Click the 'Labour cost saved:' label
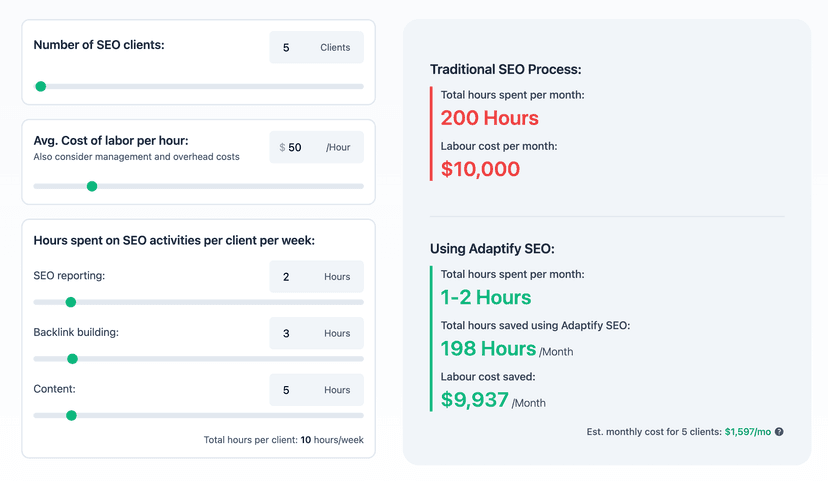This screenshot has width=828, height=481. pos(488,377)
